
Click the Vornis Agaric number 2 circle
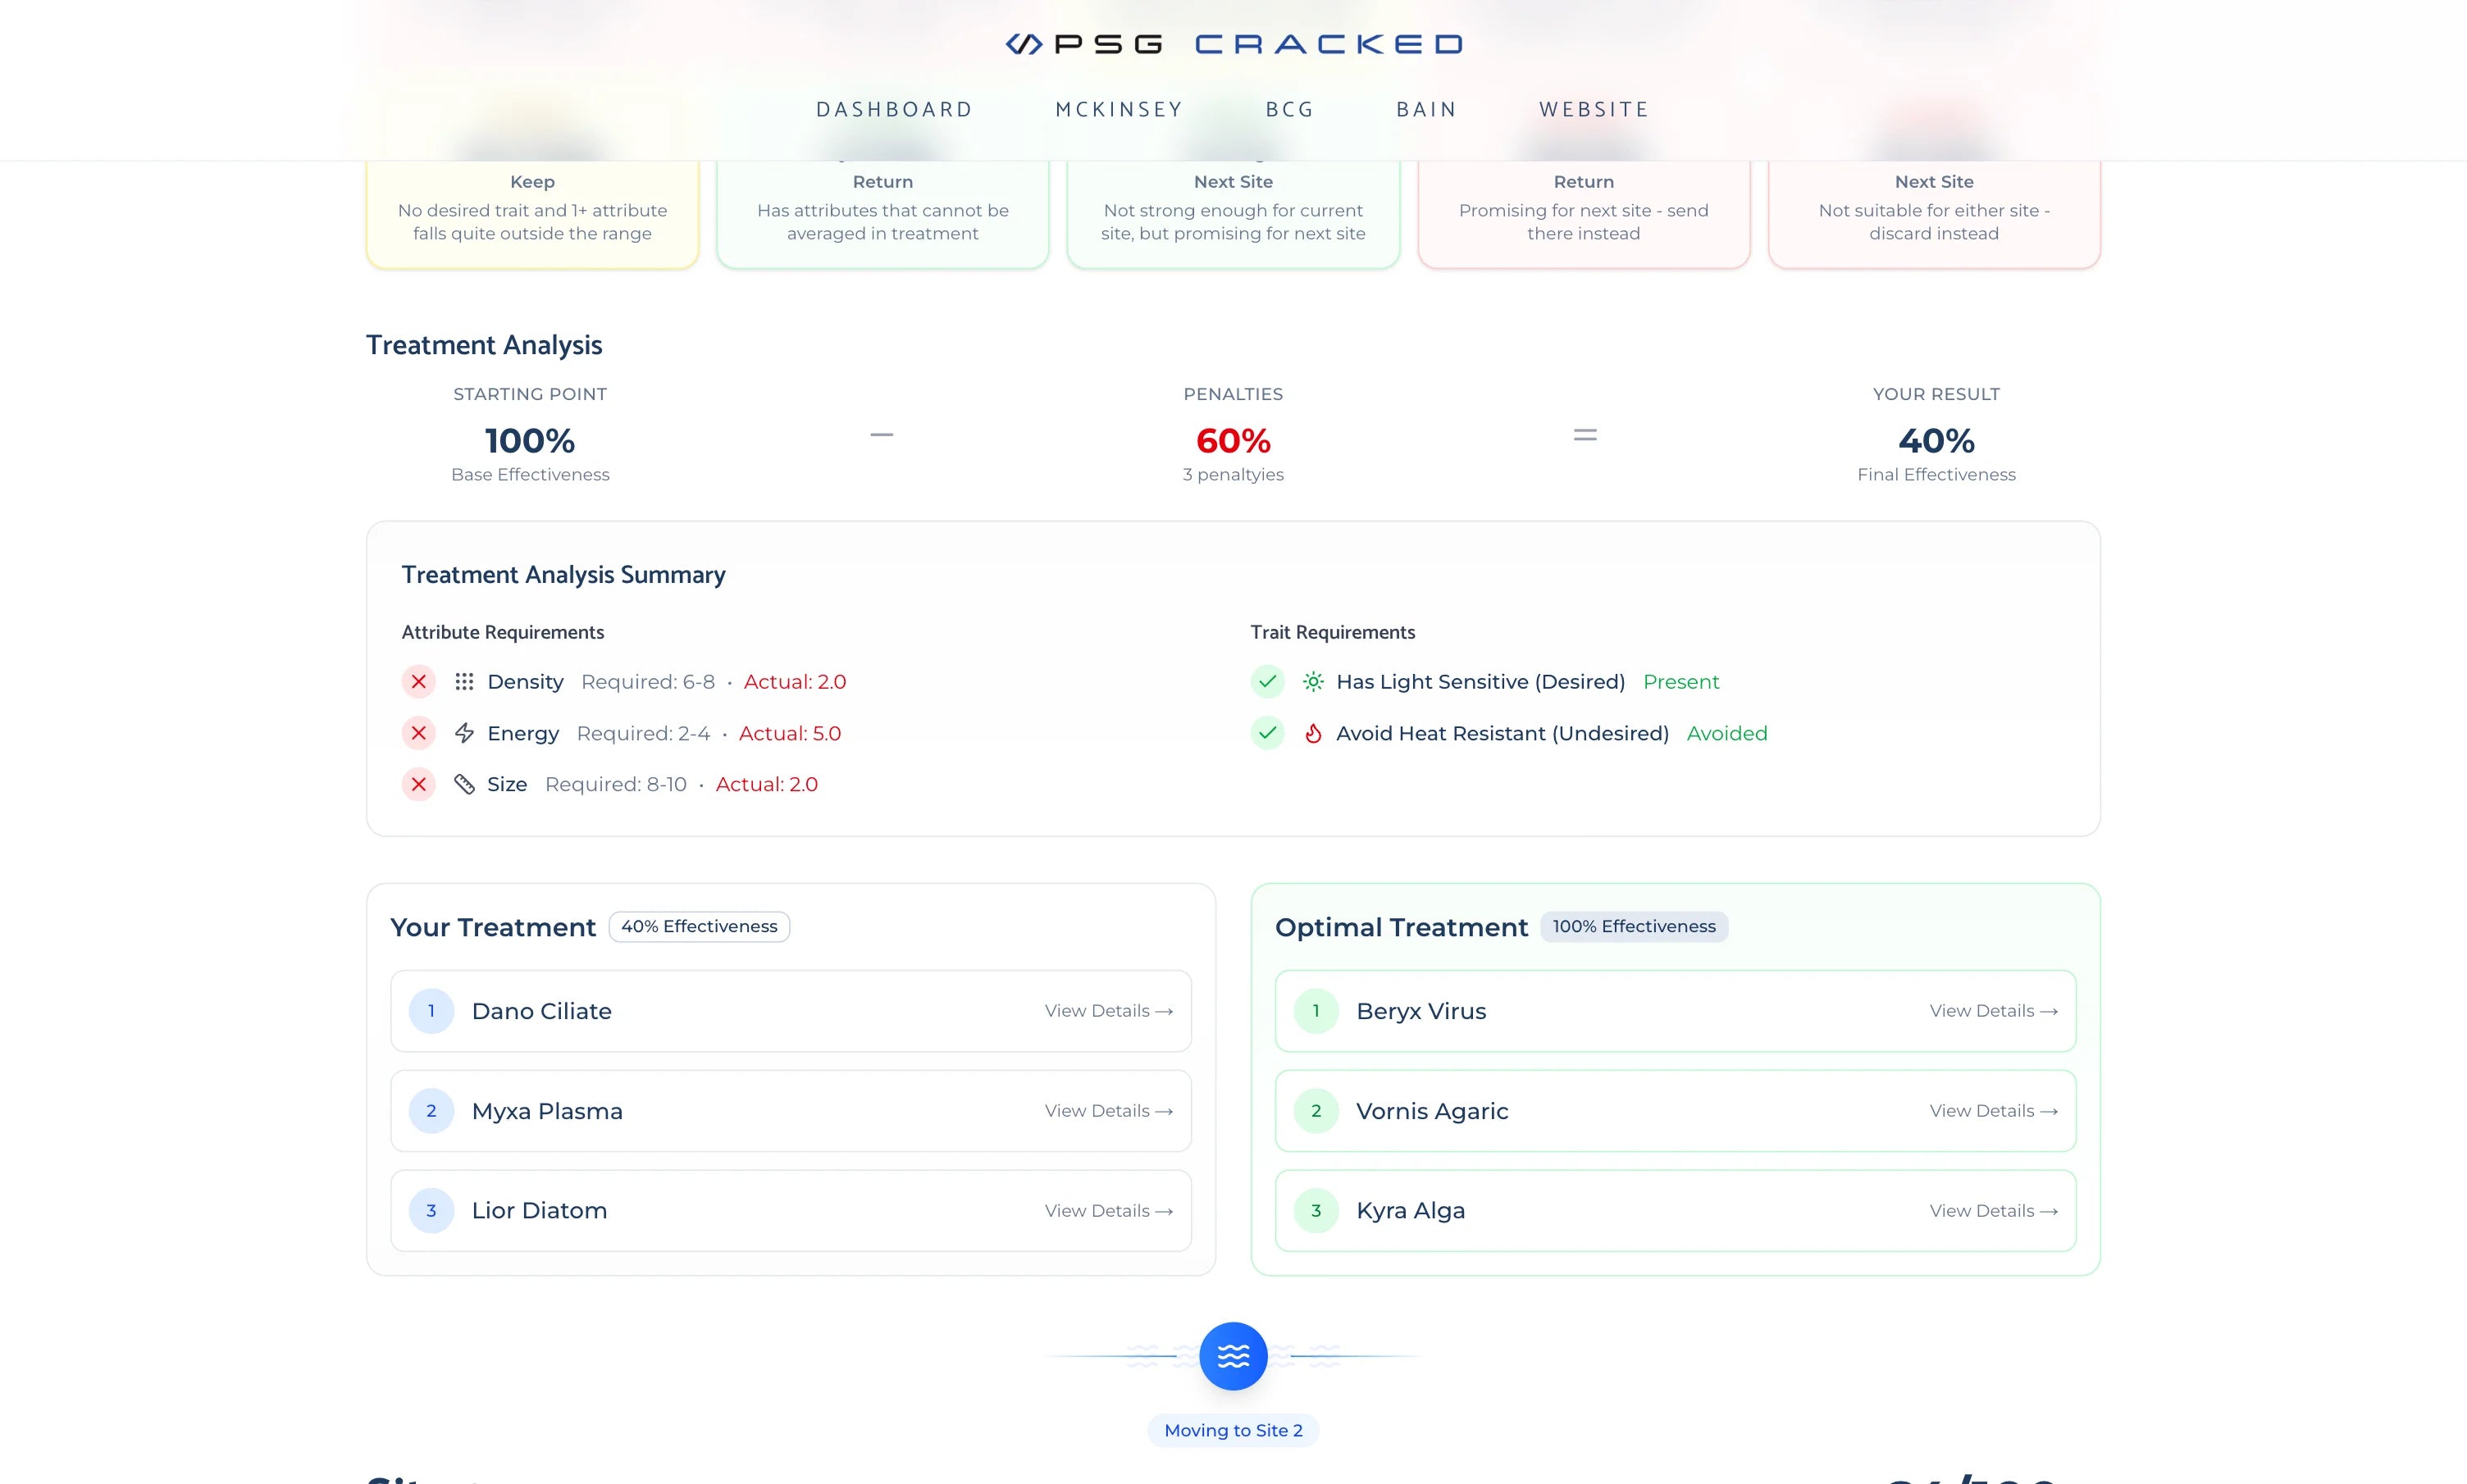pos(1316,1111)
